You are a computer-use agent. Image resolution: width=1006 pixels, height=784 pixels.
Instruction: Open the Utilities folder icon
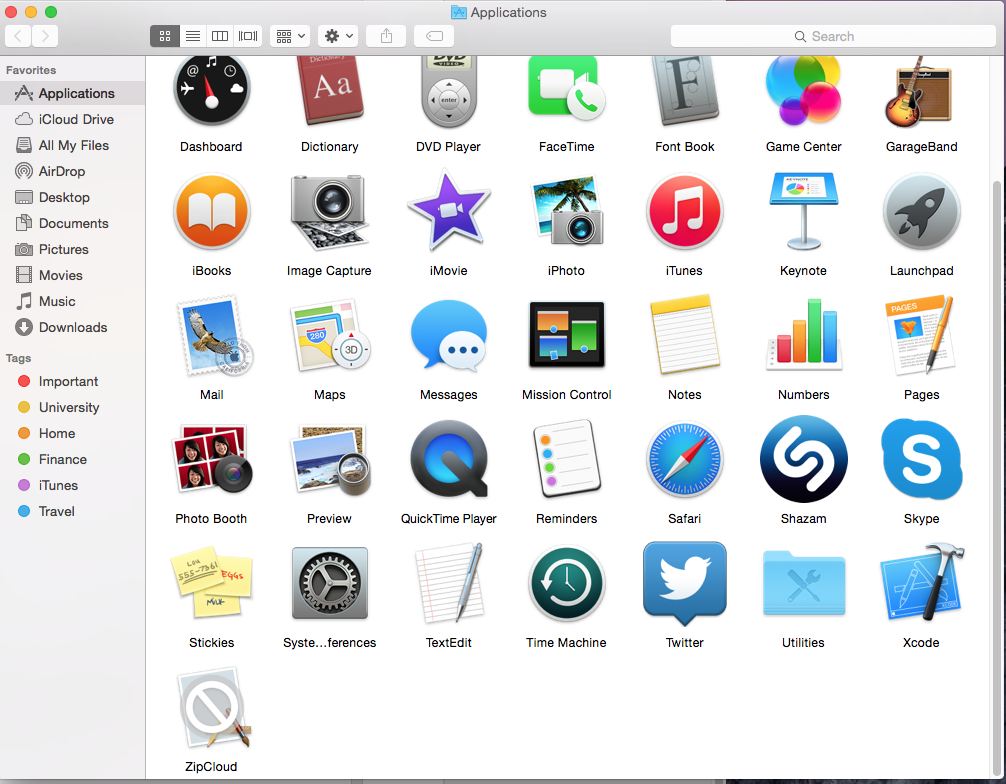803,583
